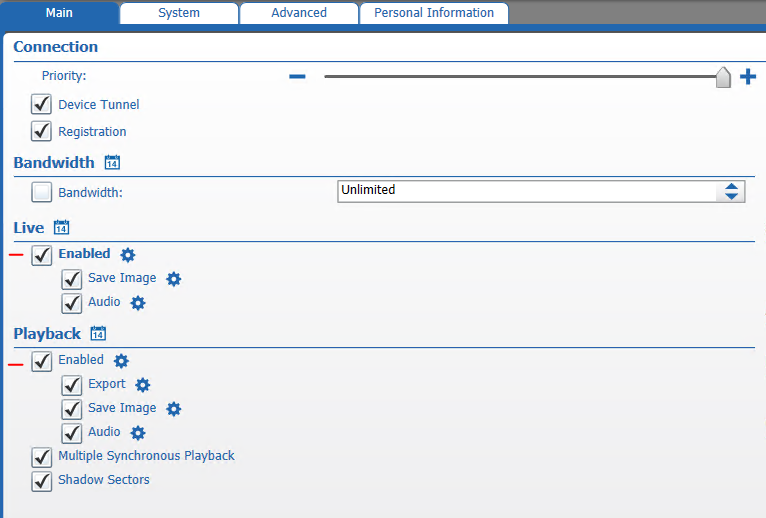The height and width of the screenshot is (518, 766).
Task: Click the bandwidth dropdown spinner arrows
Action: [732, 191]
